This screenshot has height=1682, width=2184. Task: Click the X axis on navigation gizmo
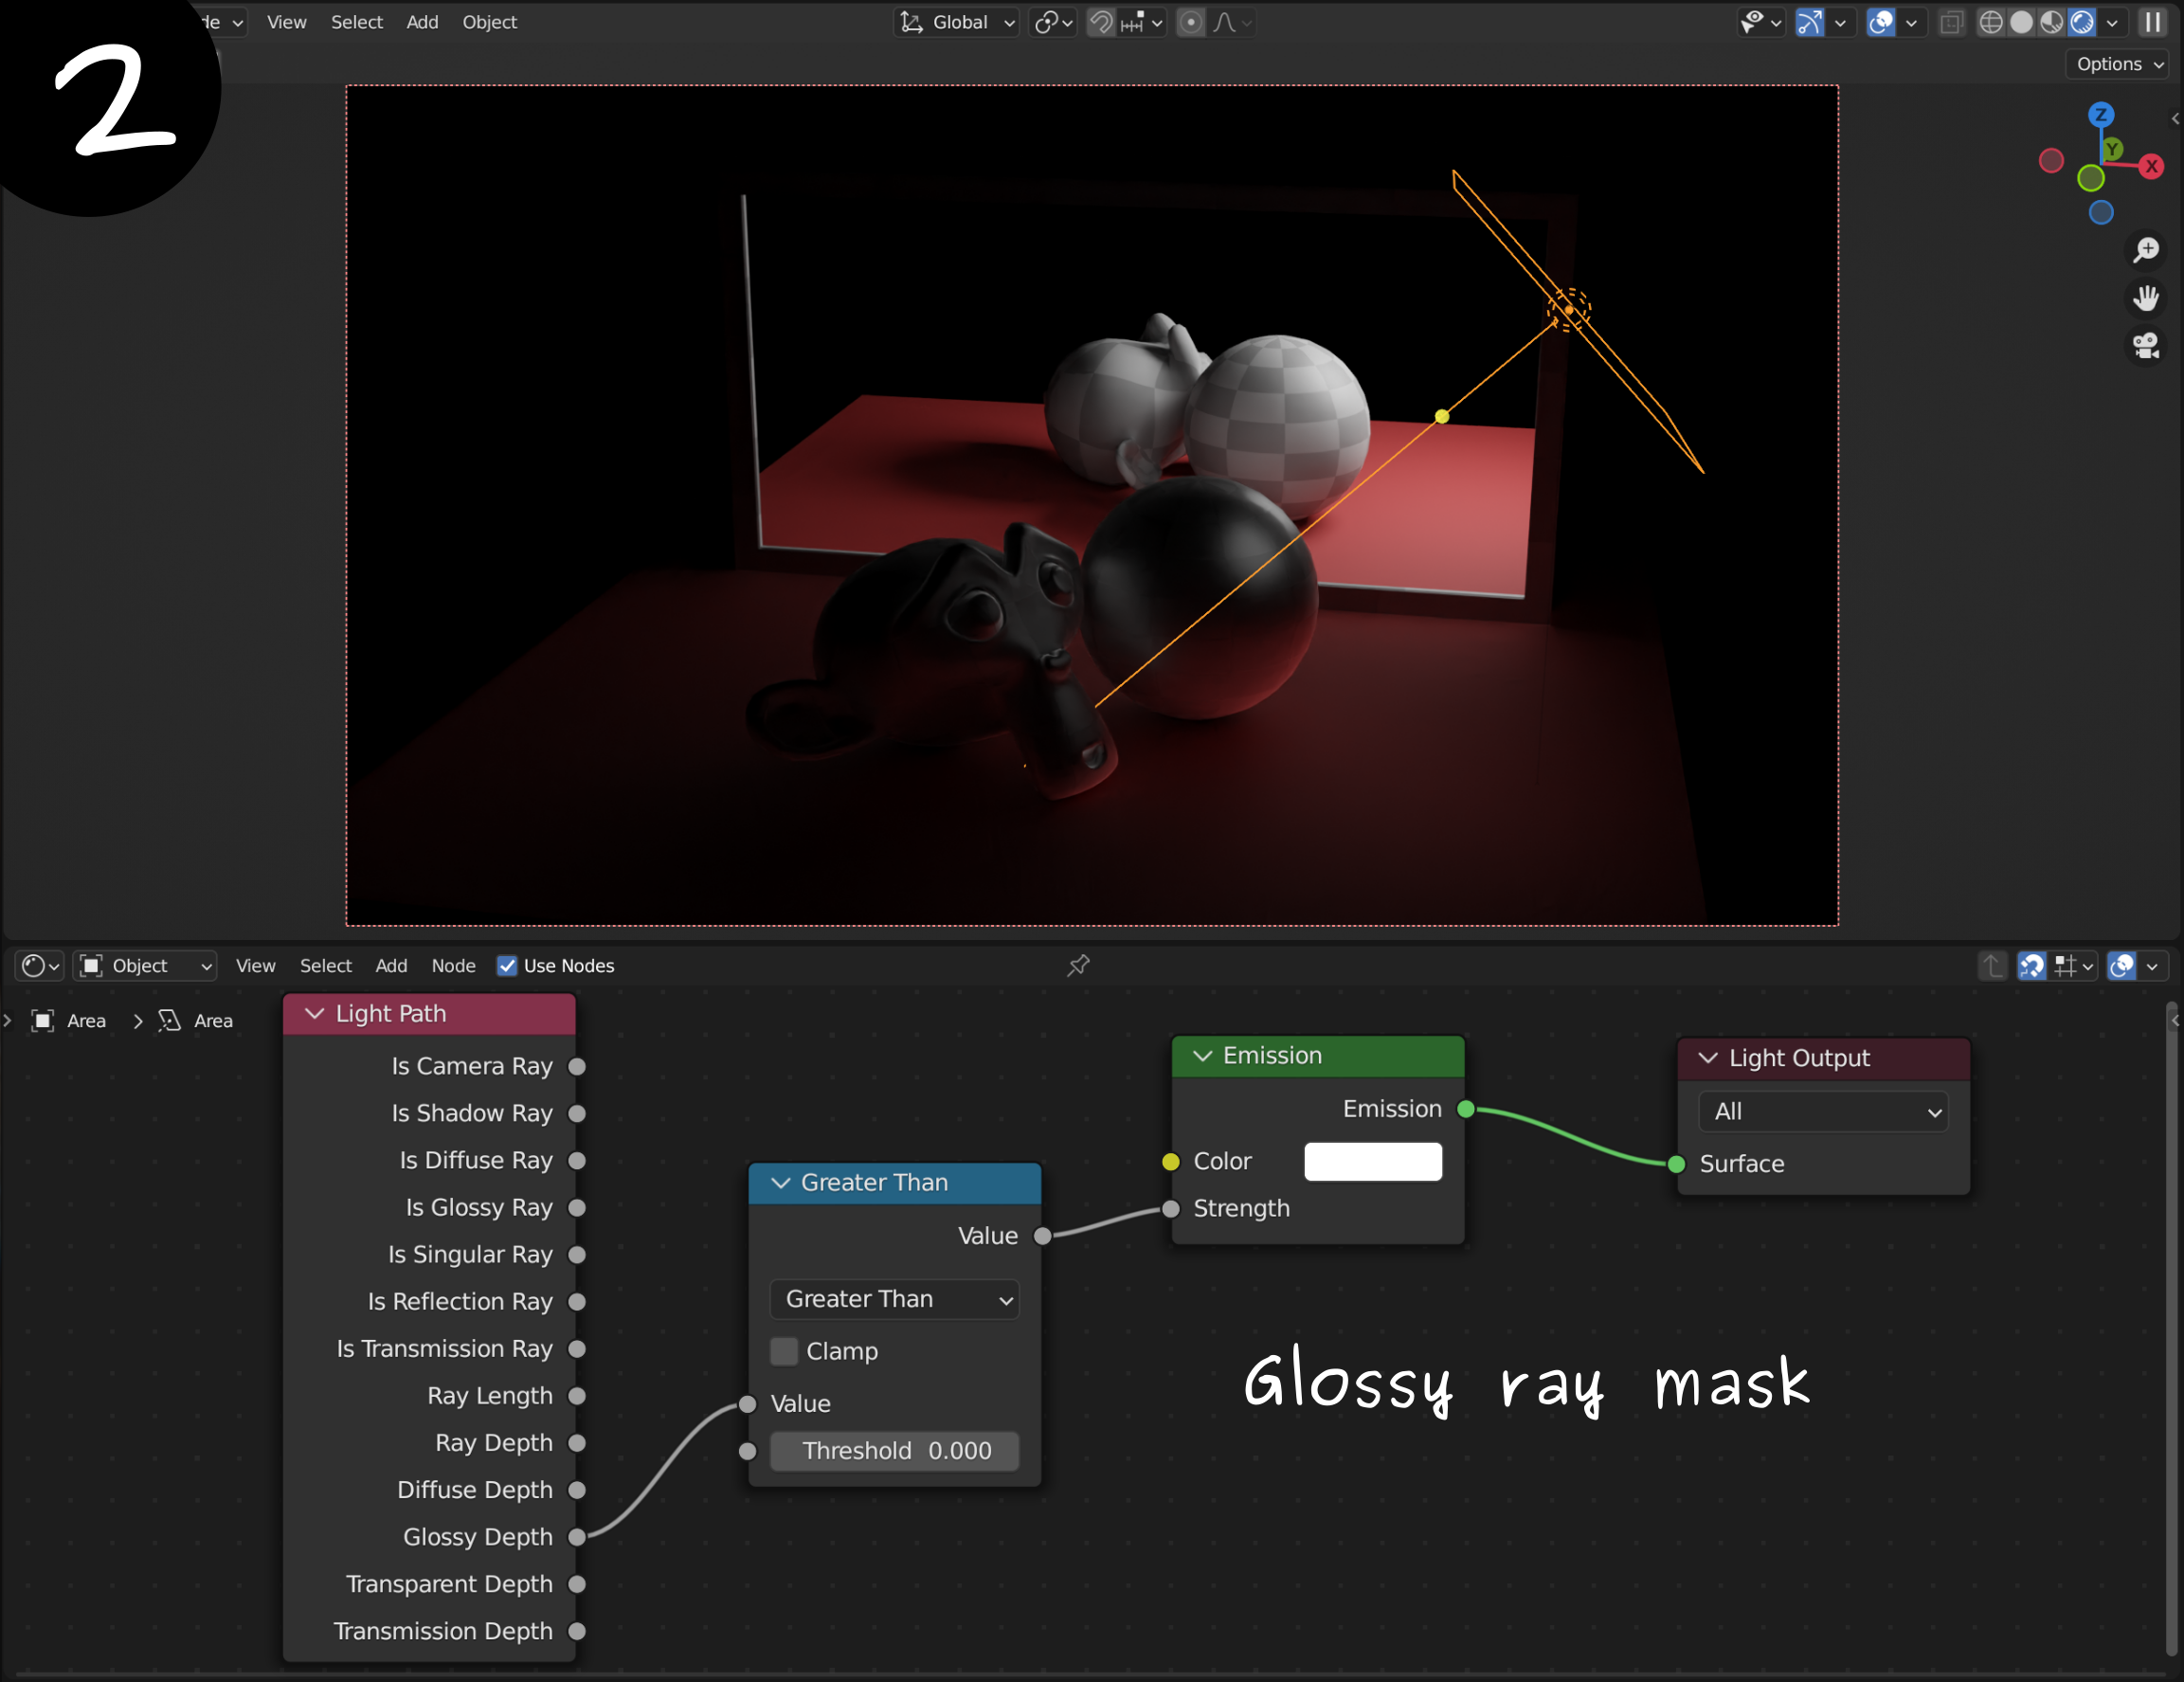[2152, 166]
